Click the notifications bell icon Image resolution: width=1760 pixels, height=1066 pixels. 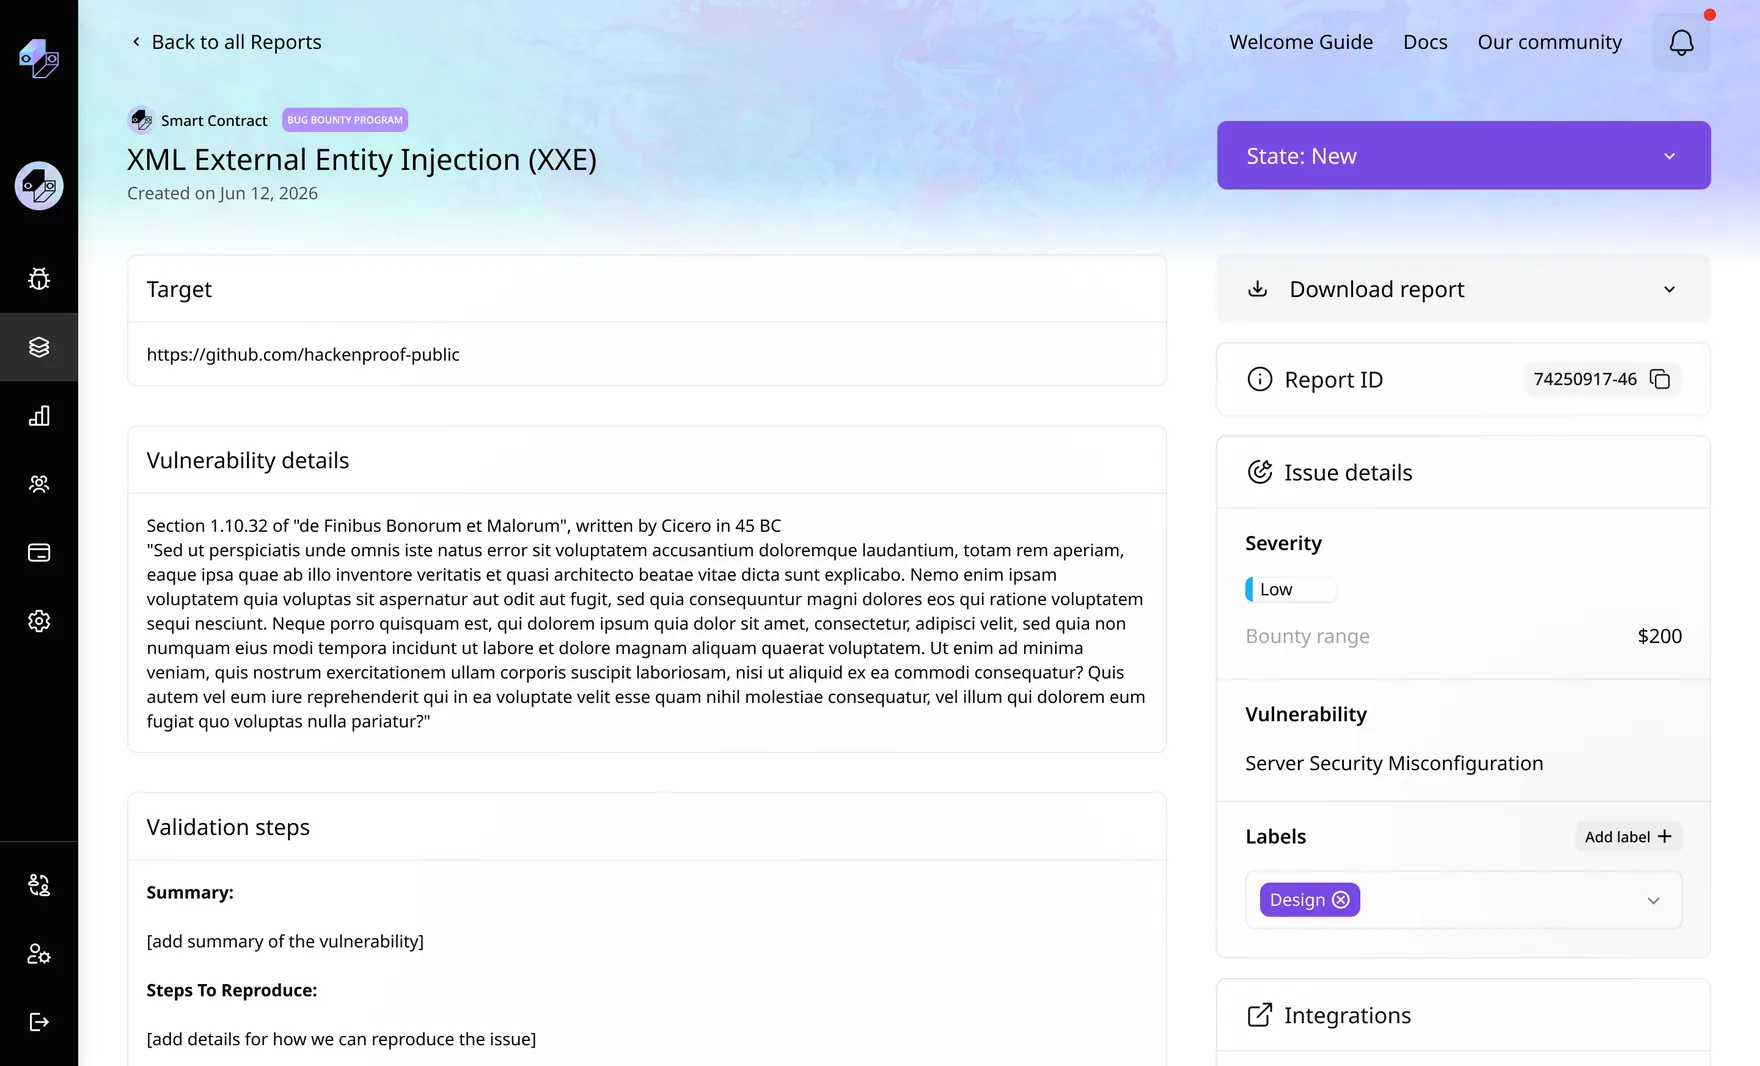pyautogui.click(x=1681, y=42)
